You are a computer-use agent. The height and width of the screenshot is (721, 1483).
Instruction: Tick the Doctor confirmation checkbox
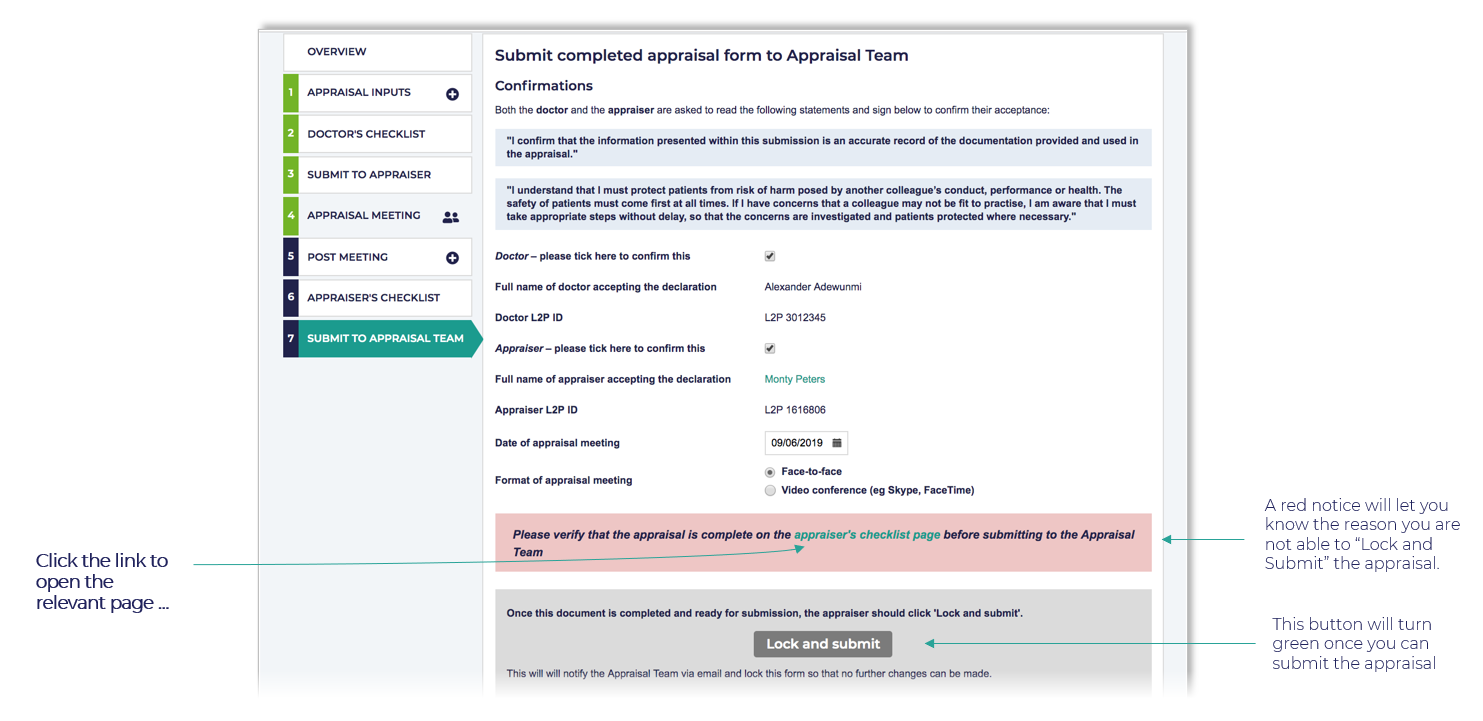click(x=770, y=256)
